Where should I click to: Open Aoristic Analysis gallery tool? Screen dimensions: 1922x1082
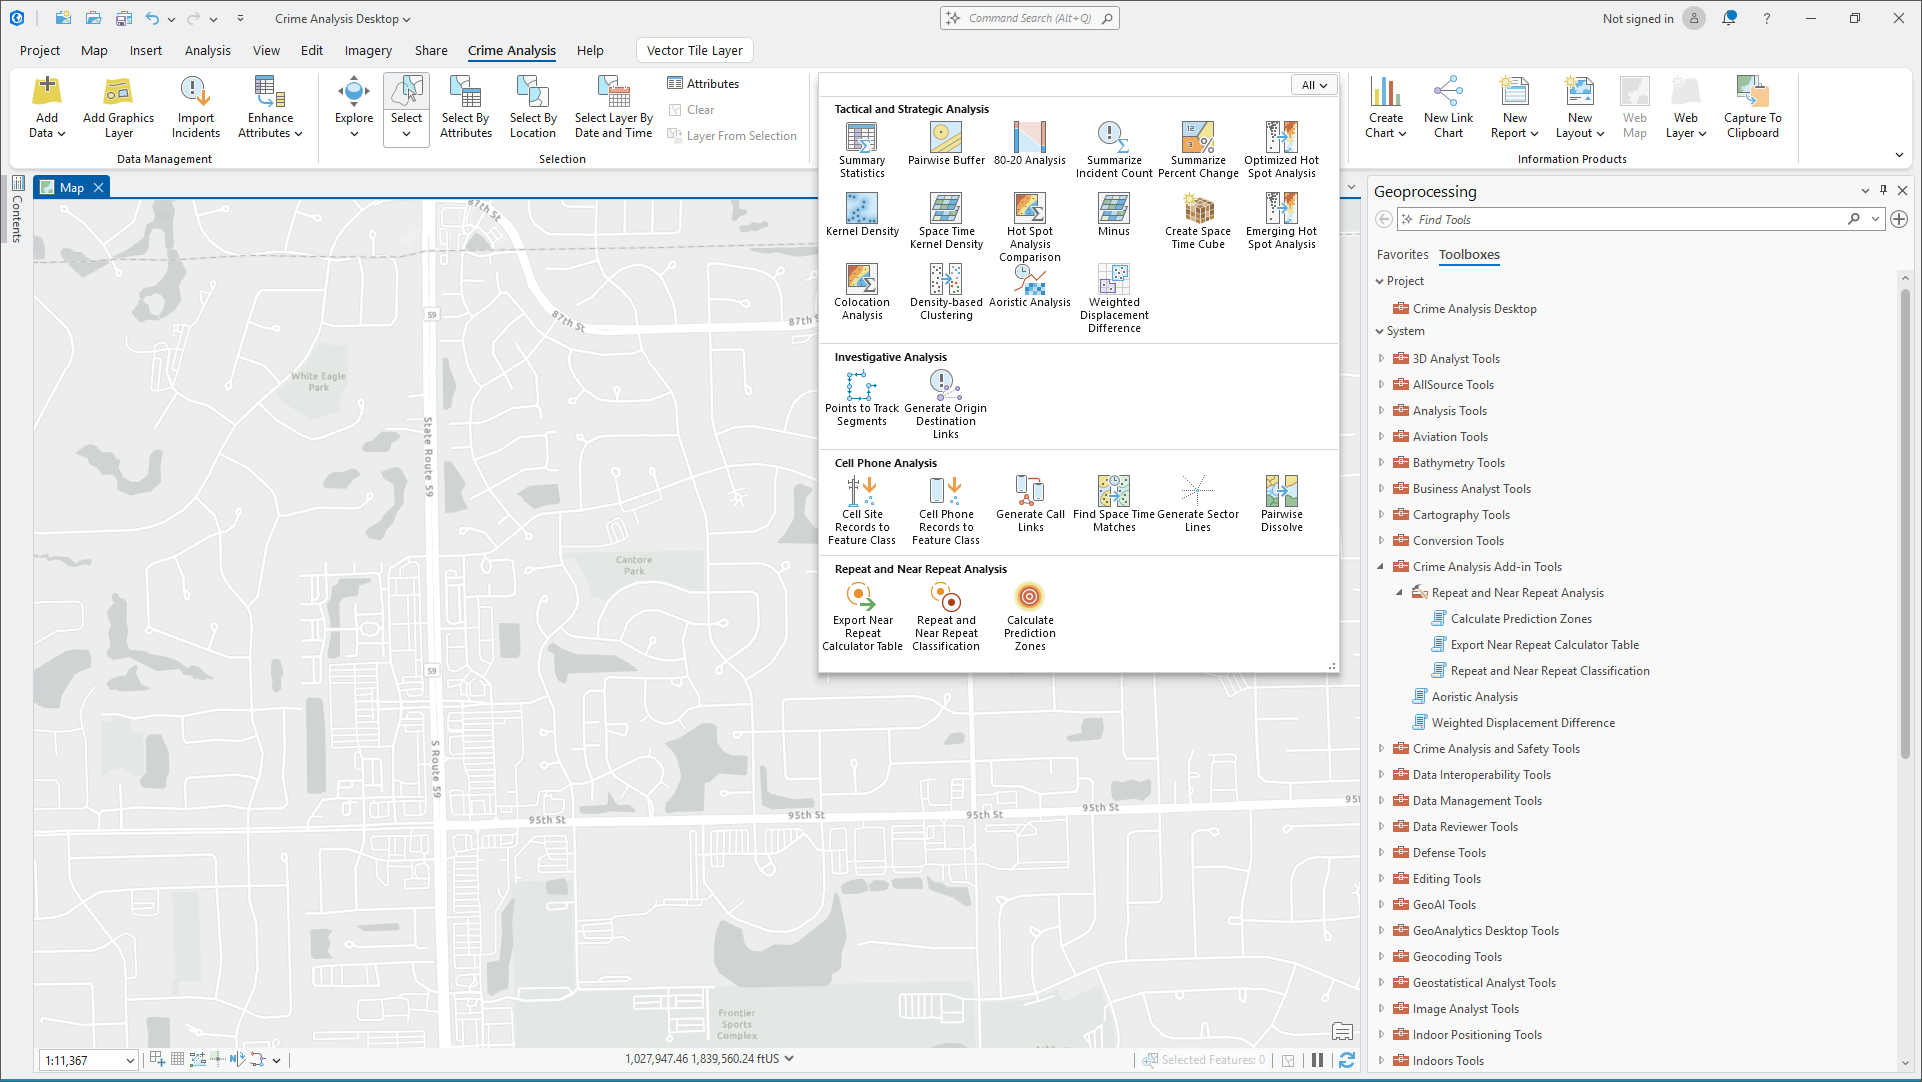1029,286
